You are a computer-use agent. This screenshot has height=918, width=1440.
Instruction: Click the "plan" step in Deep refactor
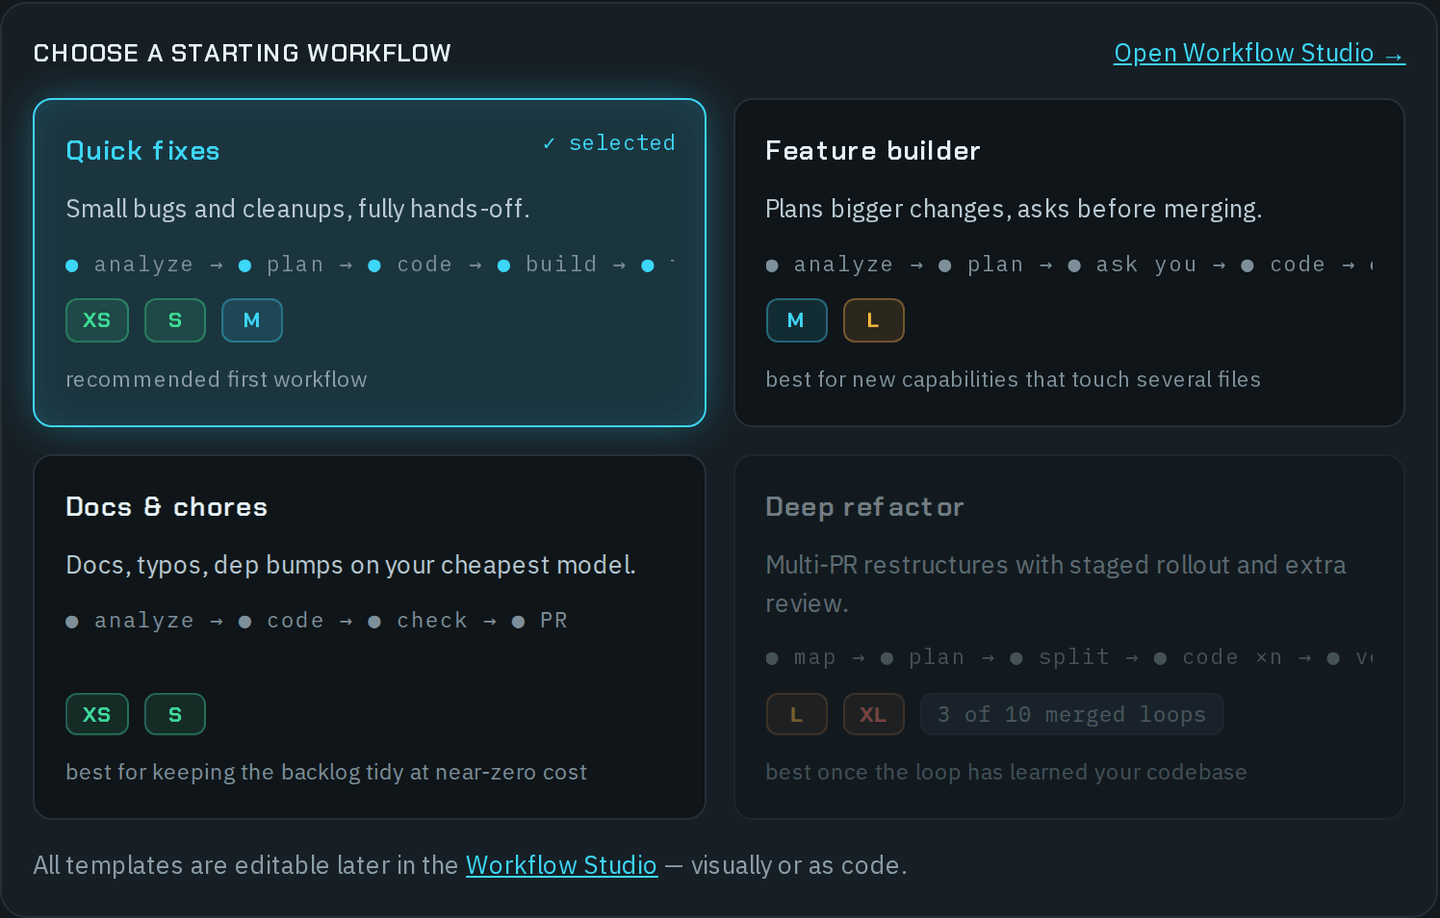923,658
